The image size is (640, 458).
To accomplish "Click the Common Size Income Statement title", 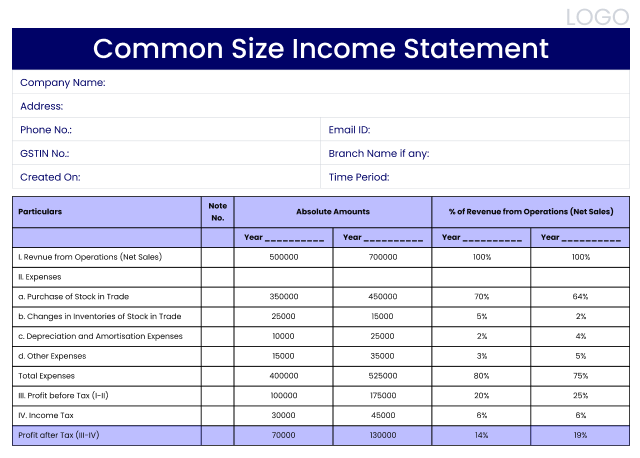I will [x=321, y=49].
